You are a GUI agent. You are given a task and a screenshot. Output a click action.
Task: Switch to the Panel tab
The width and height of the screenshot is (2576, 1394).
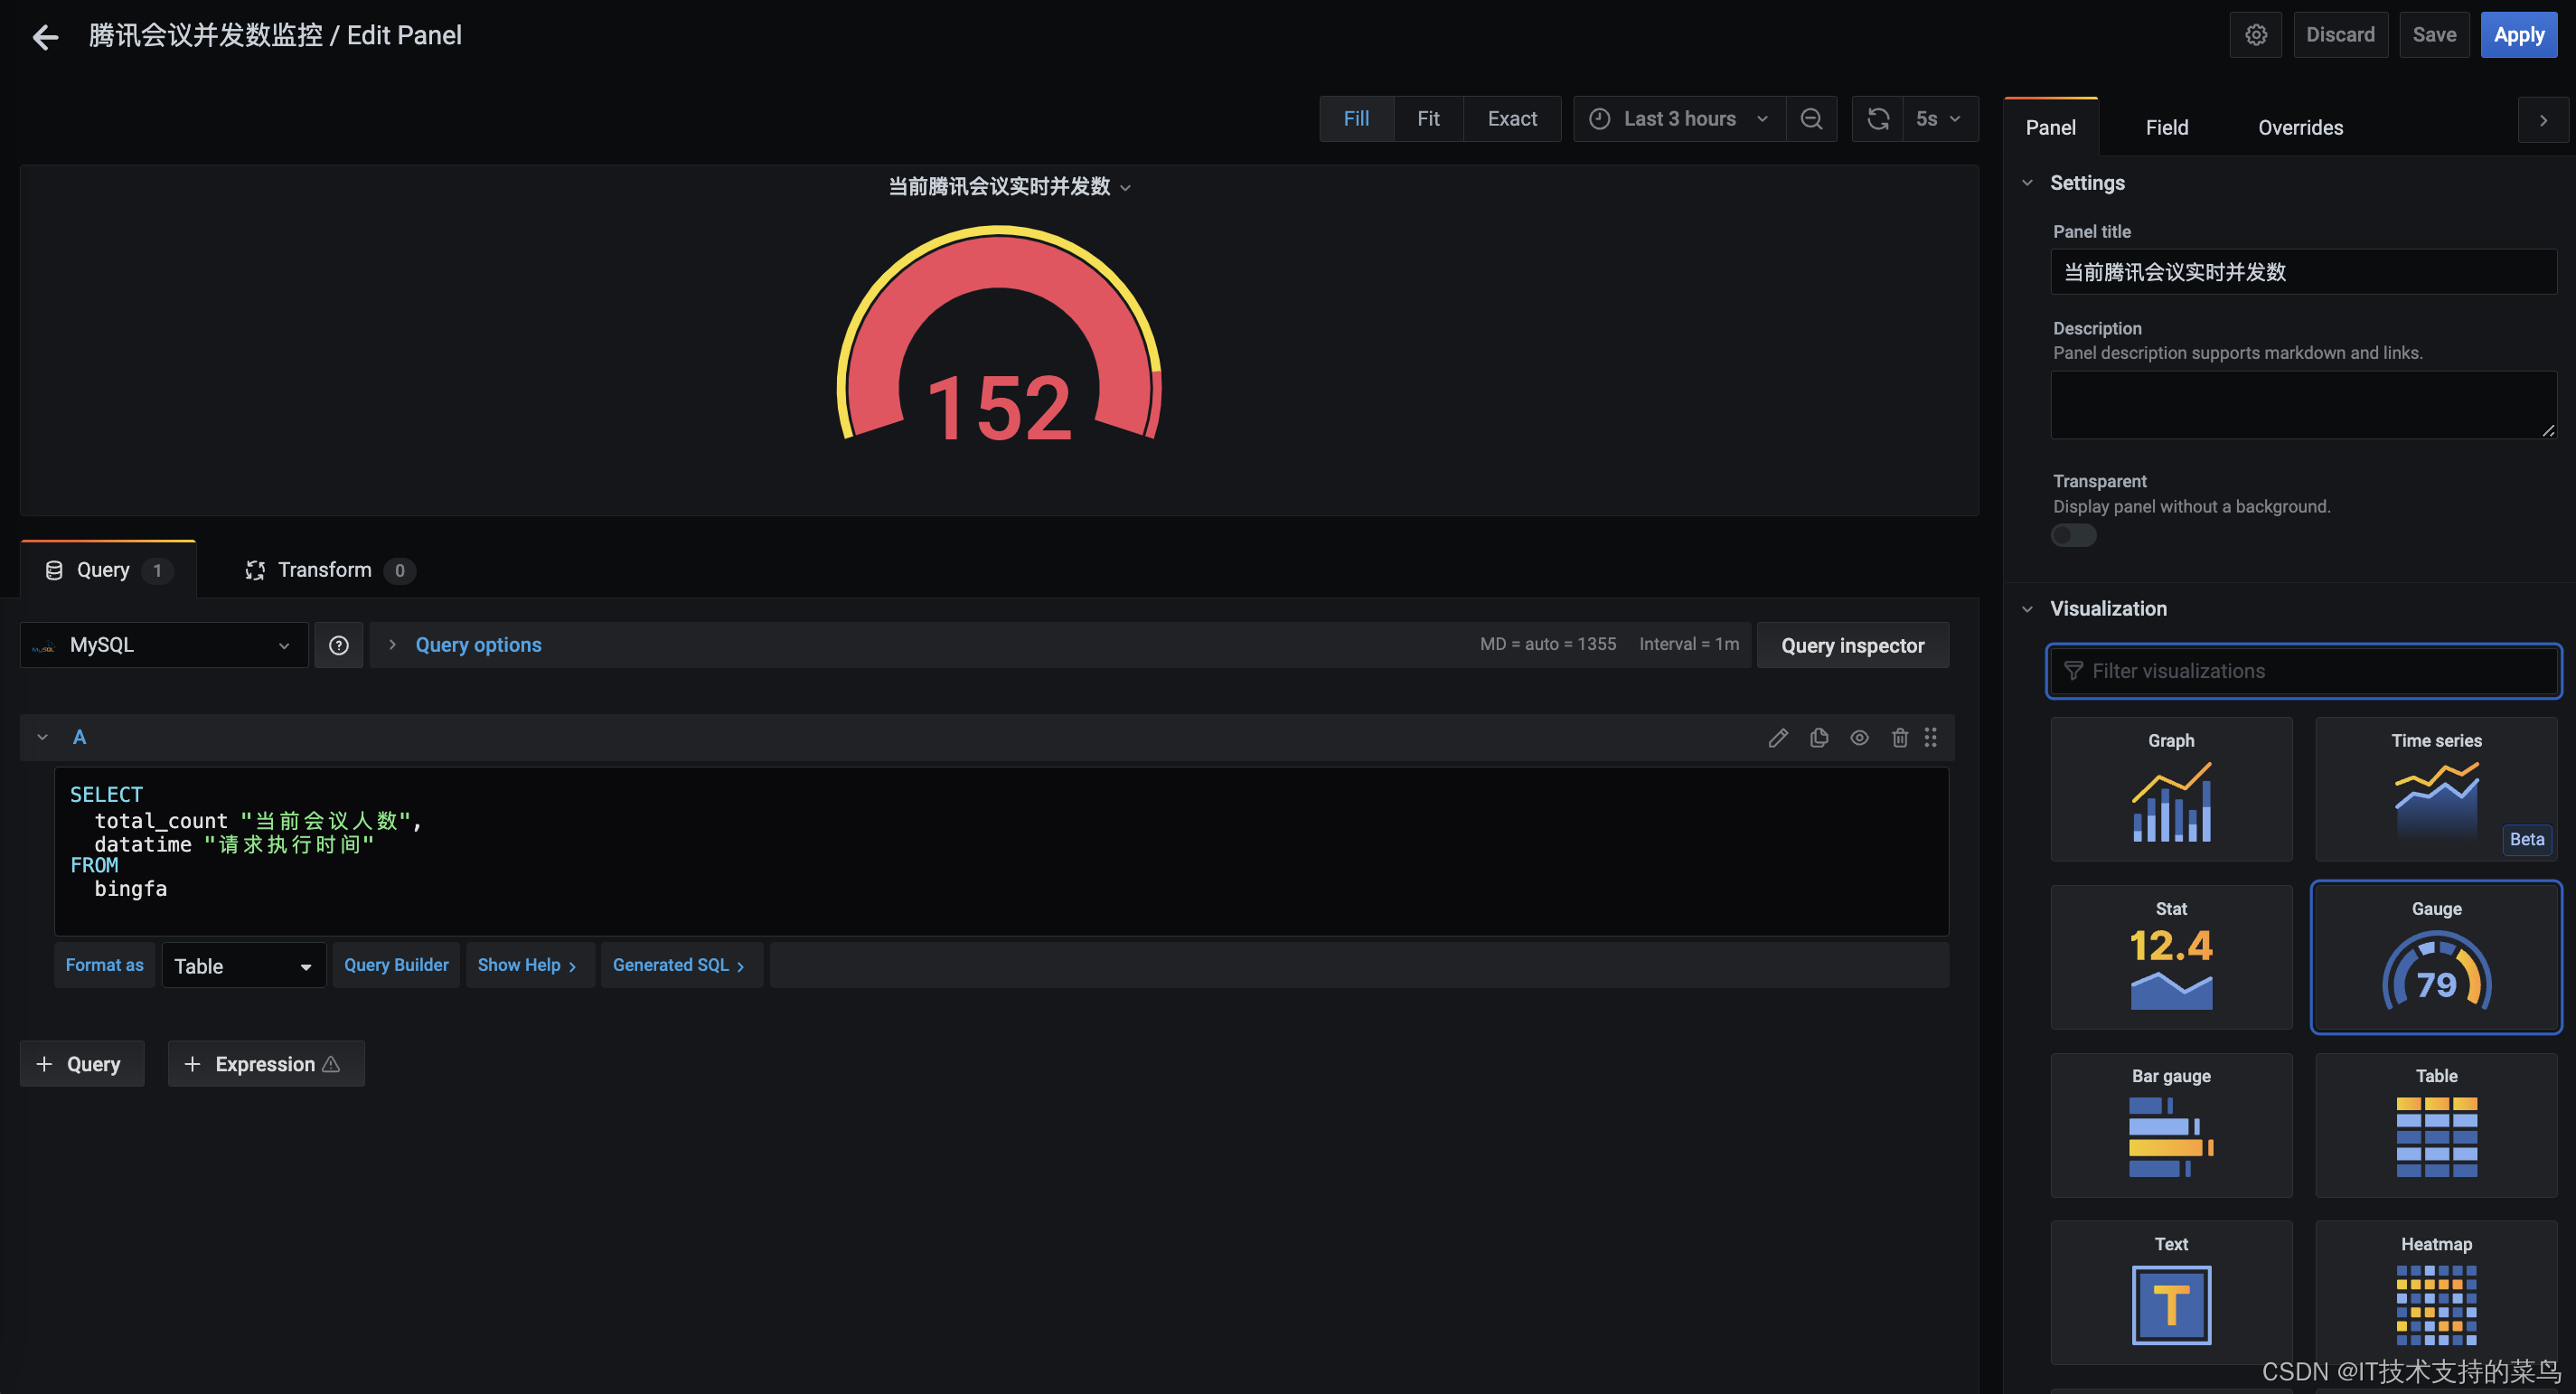pos(2050,127)
